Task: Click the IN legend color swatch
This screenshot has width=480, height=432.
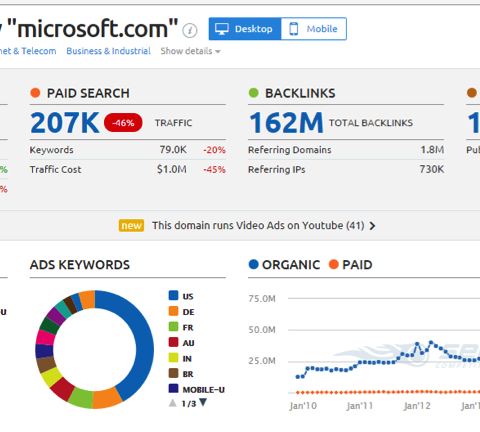Action: point(173,358)
